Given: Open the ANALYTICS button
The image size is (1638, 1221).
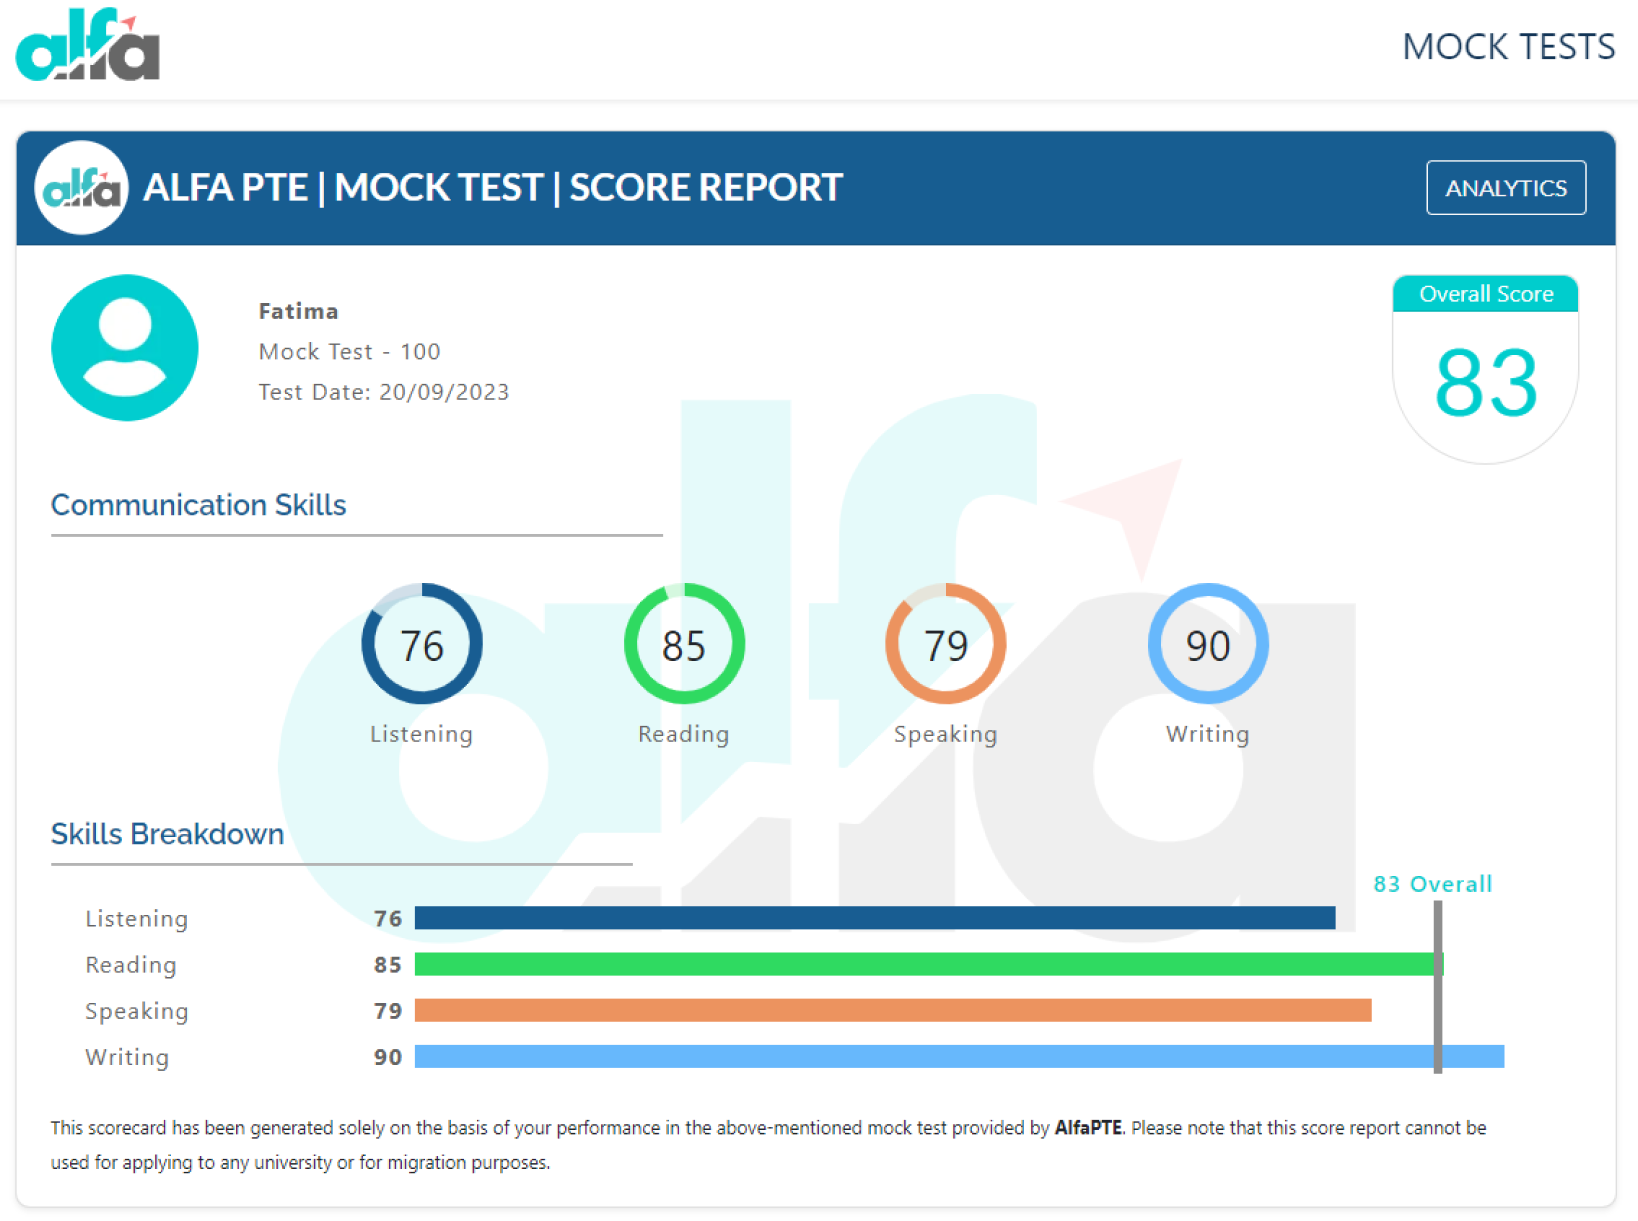Looking at the screenshot, I should (1505, 188).
